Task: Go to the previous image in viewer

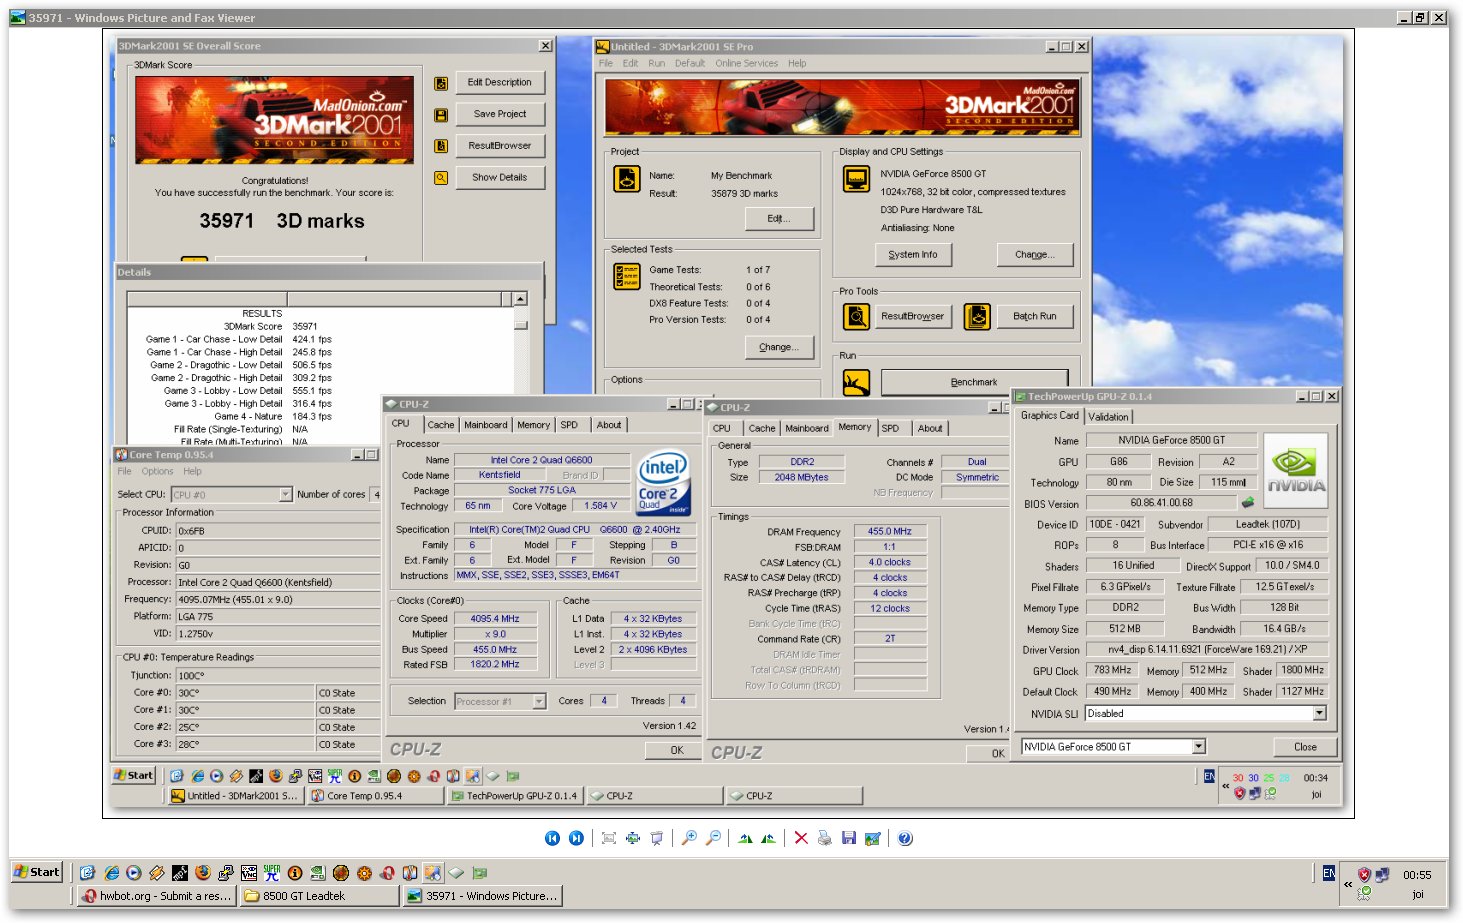Action: [552, 838]
